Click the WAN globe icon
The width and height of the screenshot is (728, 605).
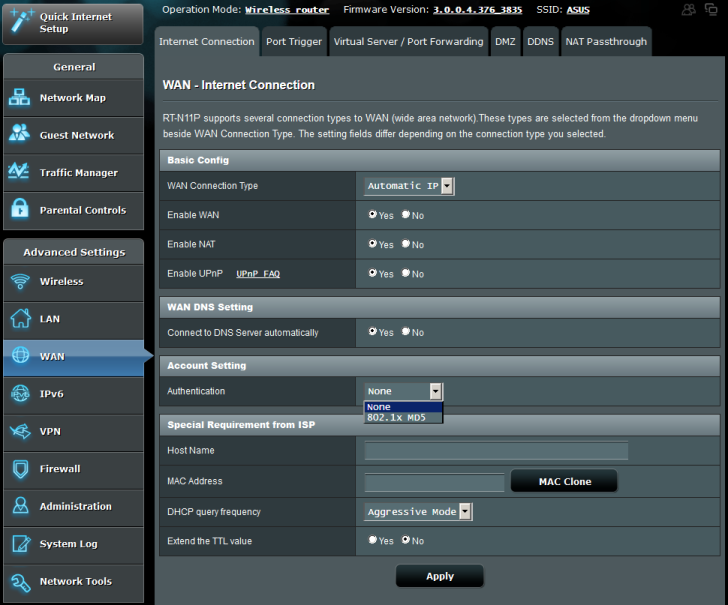20,355
